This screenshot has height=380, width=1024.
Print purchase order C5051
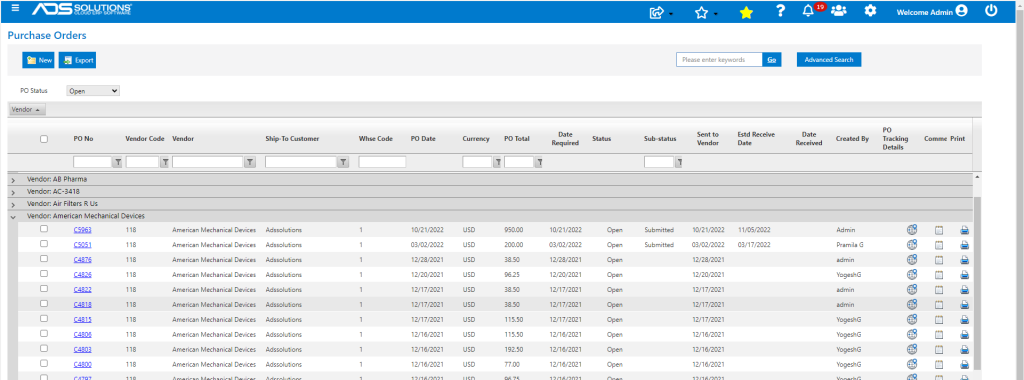click(965, 245)
